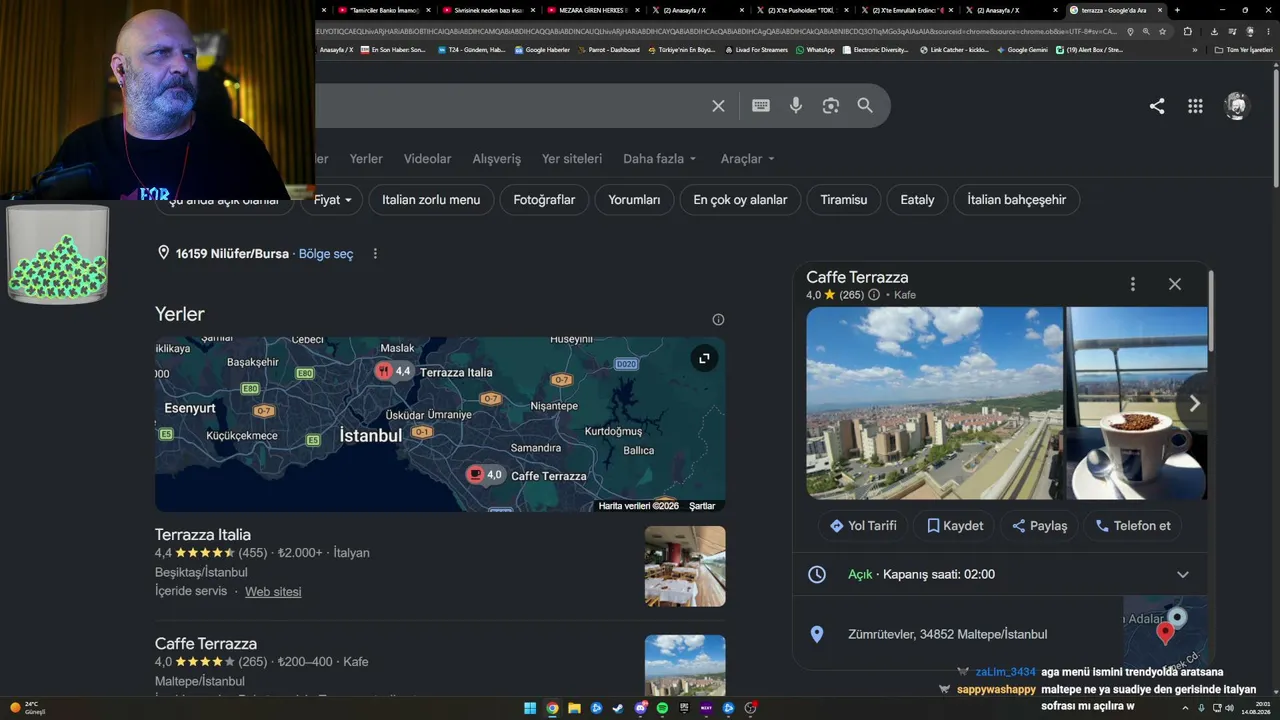Viewport: 1280px width, 720px height.
Task: Open the Caffe Terrazza city view photo
Action: tap(934, 403)
